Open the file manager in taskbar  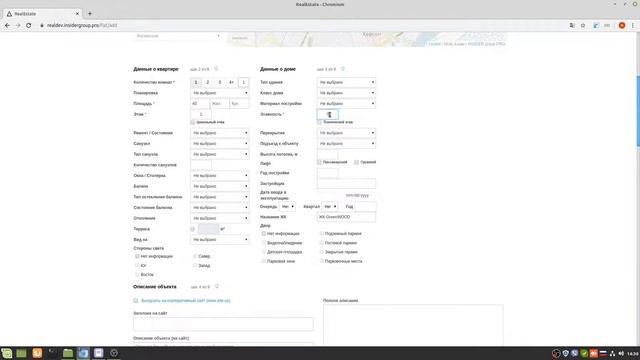[68, 353]
